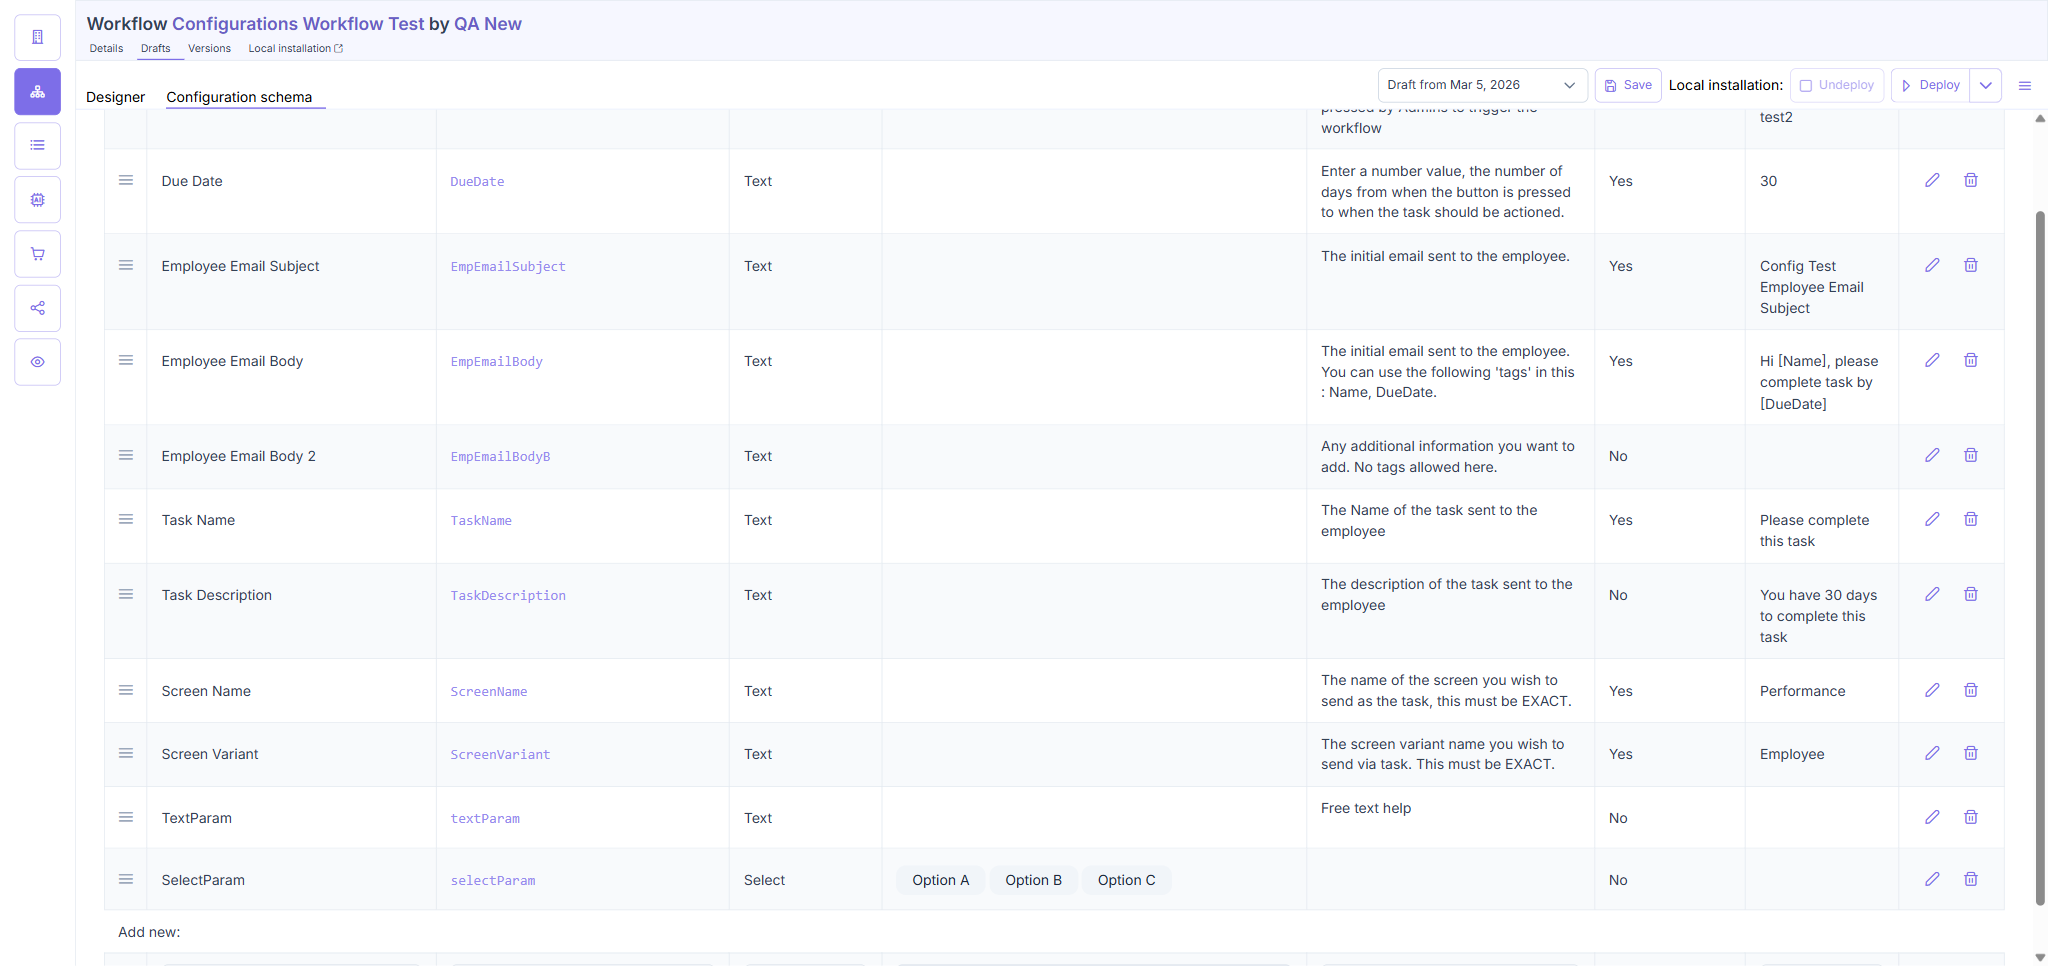Screen dimensions: 2048x966
Task: Switch to the Designer tab
Action: (115, 97)
